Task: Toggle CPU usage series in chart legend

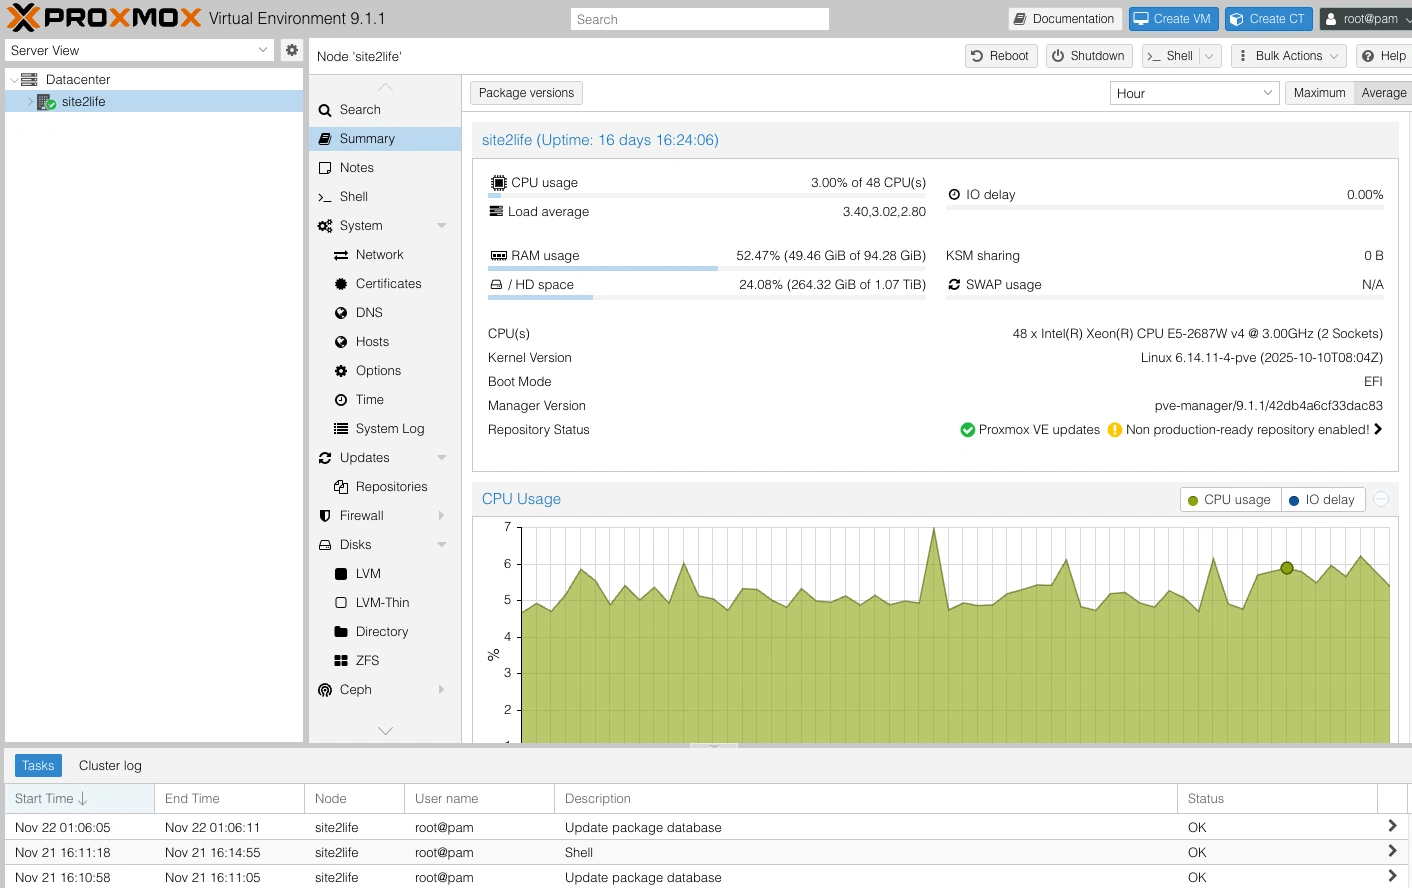Action: click(x=1229, y=500)
